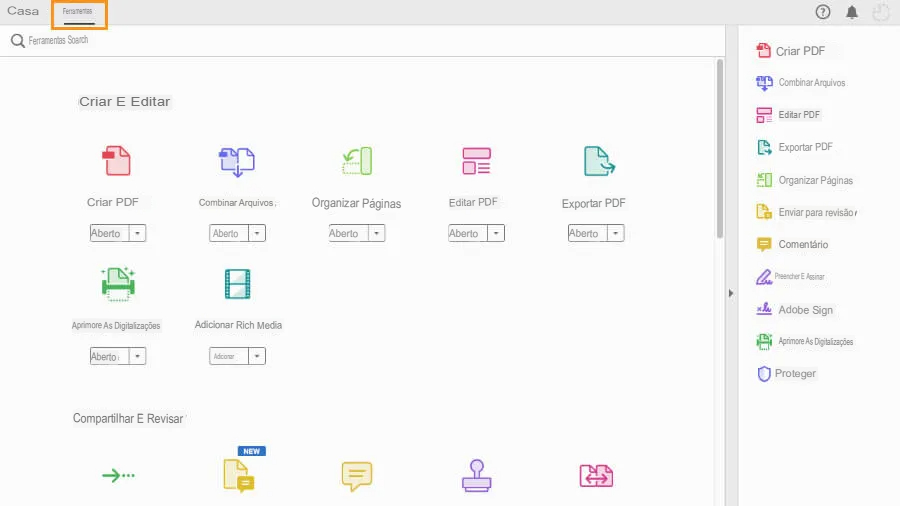Screen dimensions: 900x506
Task: Click the Combinar Arquivos icon in main grid
Action: (236, 162)
